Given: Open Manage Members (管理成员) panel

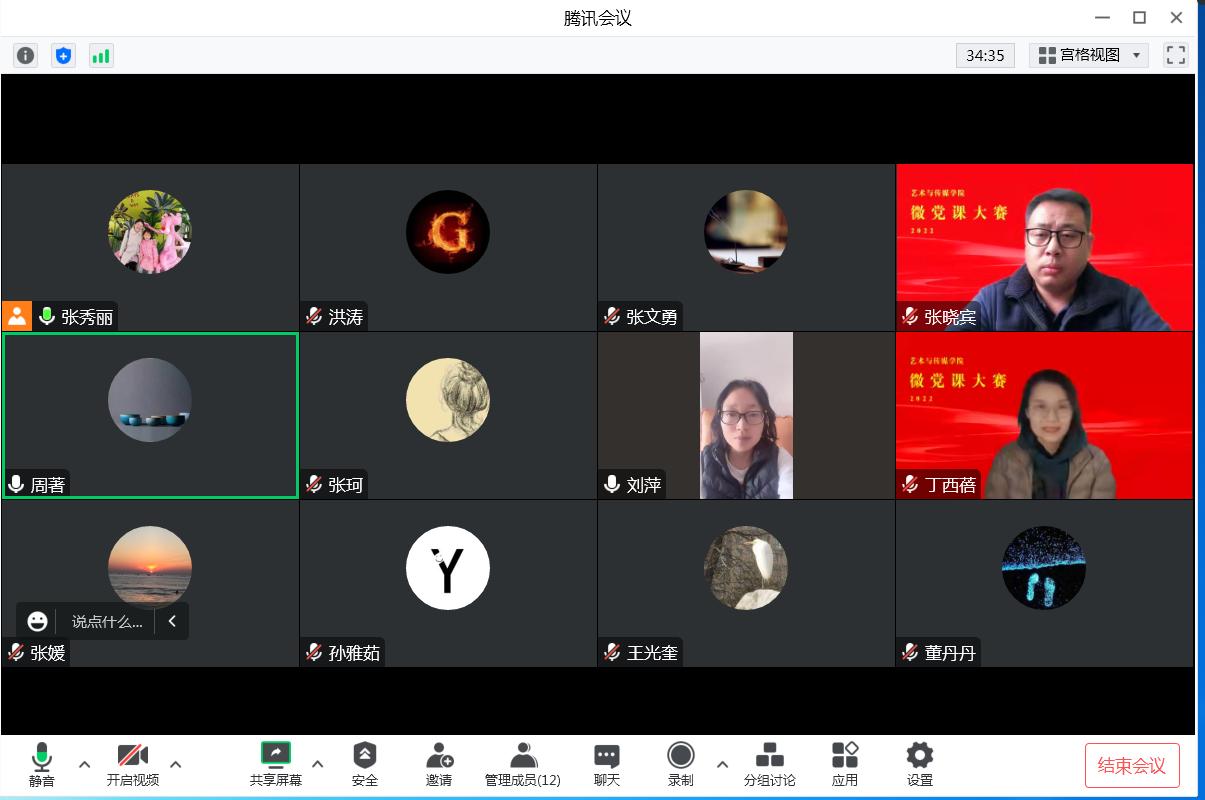Looking at the screenshot, I should pos(523,765).
